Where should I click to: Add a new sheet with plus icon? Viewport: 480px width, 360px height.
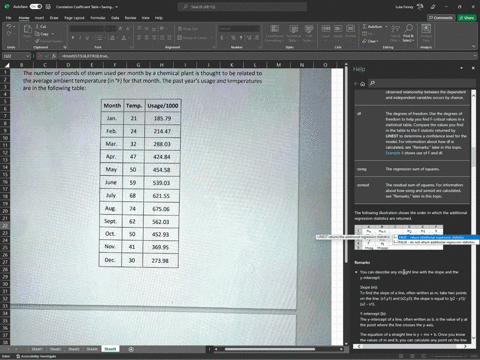pos(131,349)
